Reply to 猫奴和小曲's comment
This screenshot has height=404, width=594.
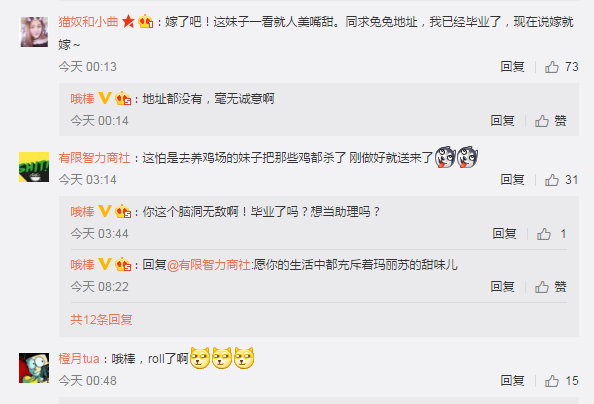[512, 67]
